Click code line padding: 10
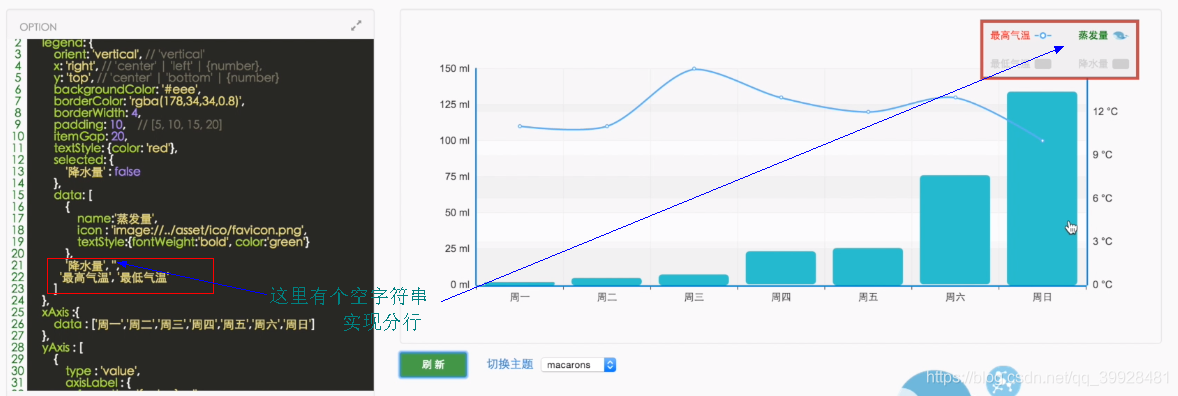The height and width of the screenshot is (396, 1178). [137, 125]
